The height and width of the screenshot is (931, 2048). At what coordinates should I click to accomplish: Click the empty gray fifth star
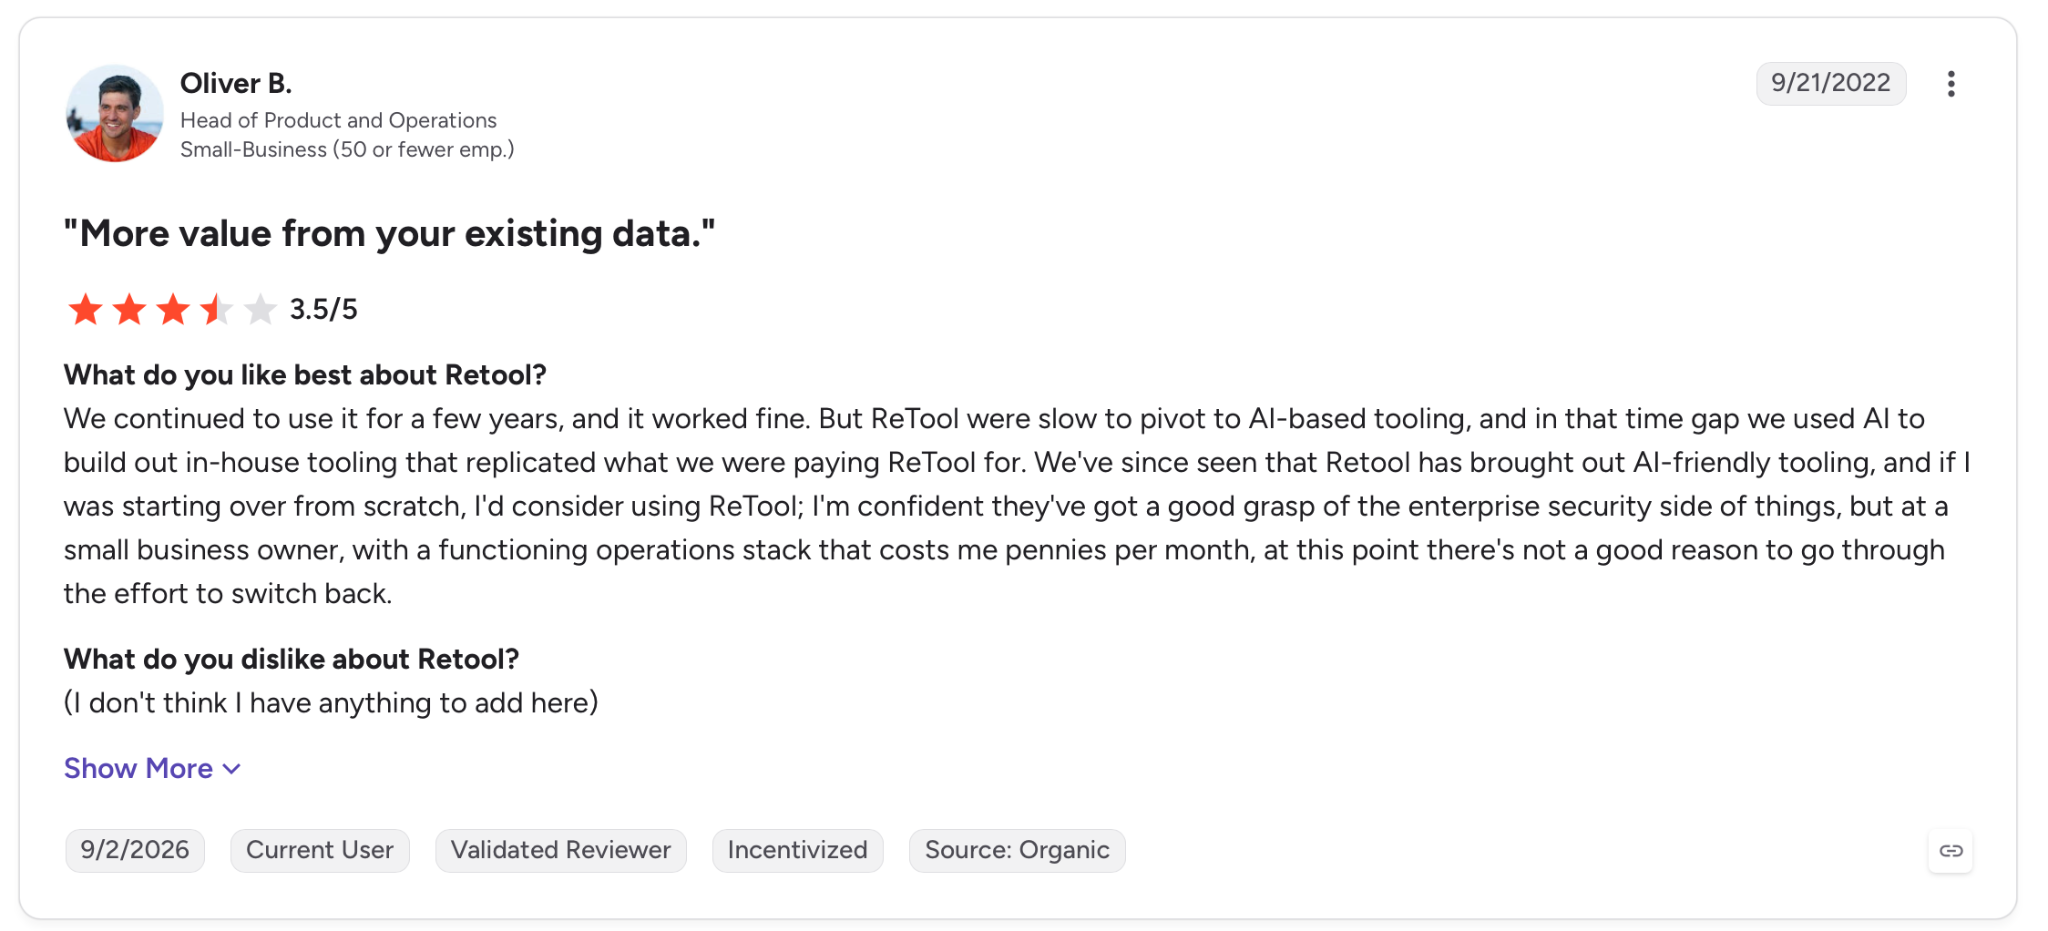260,310
